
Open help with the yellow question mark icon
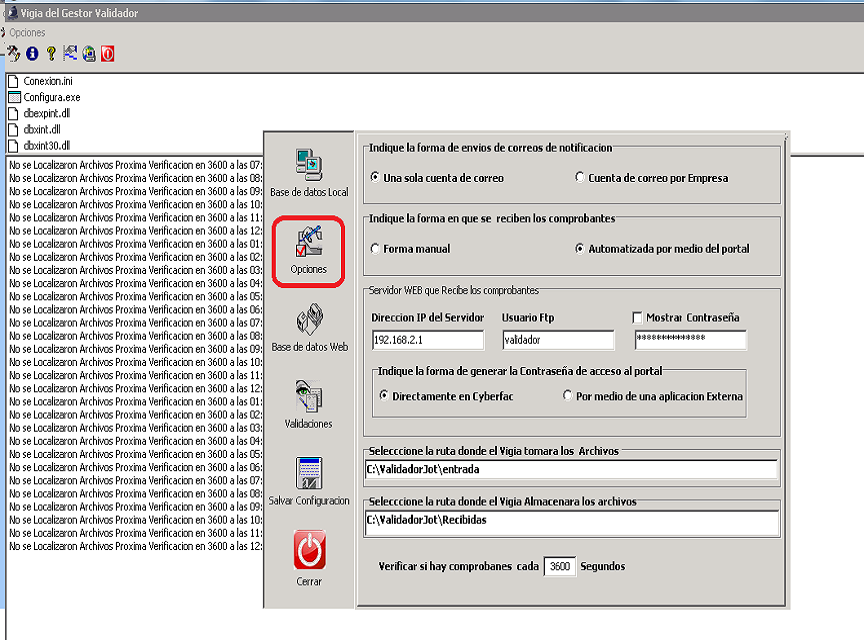[51, 53]
